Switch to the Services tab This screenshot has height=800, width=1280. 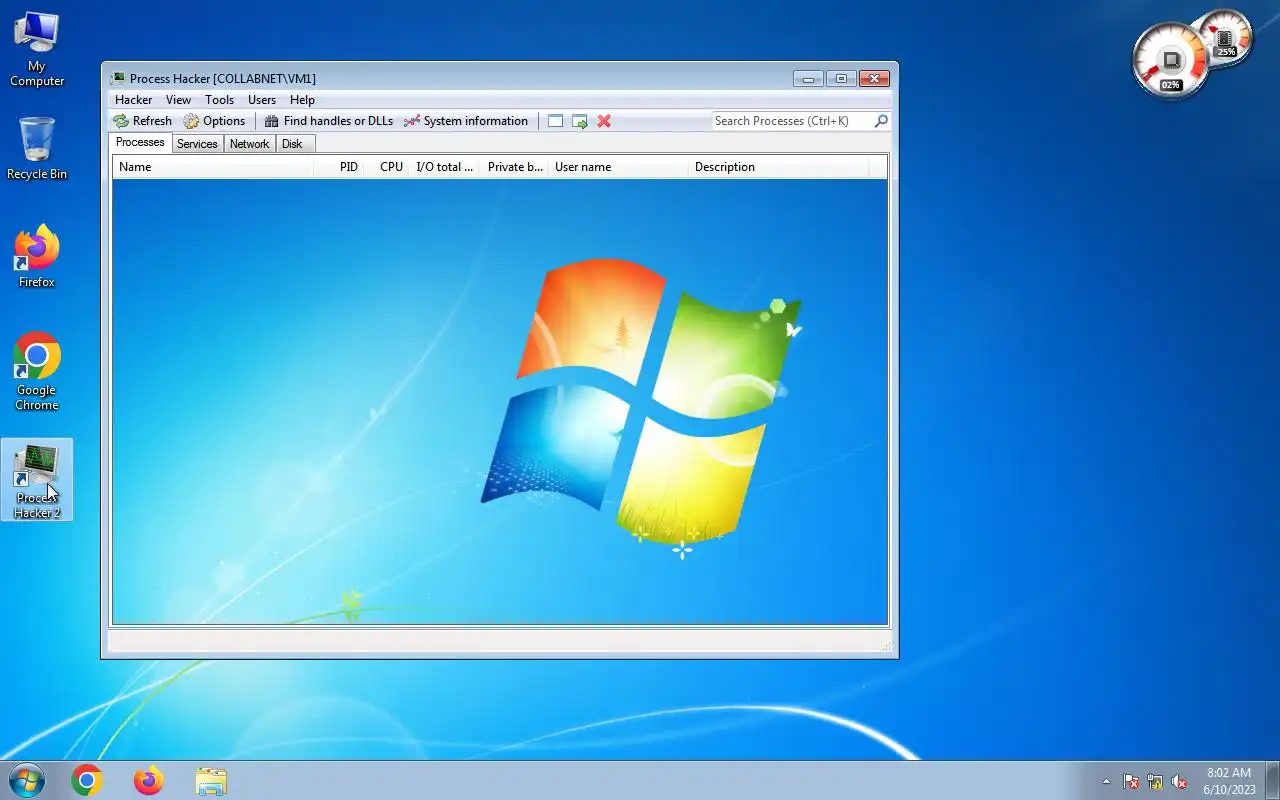point(197,144)
